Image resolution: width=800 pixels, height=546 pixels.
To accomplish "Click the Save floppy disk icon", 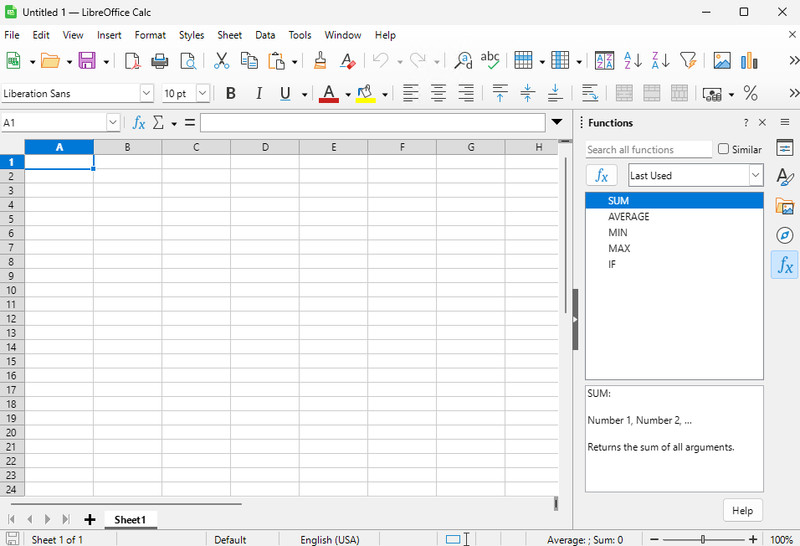I will point(87,61).
